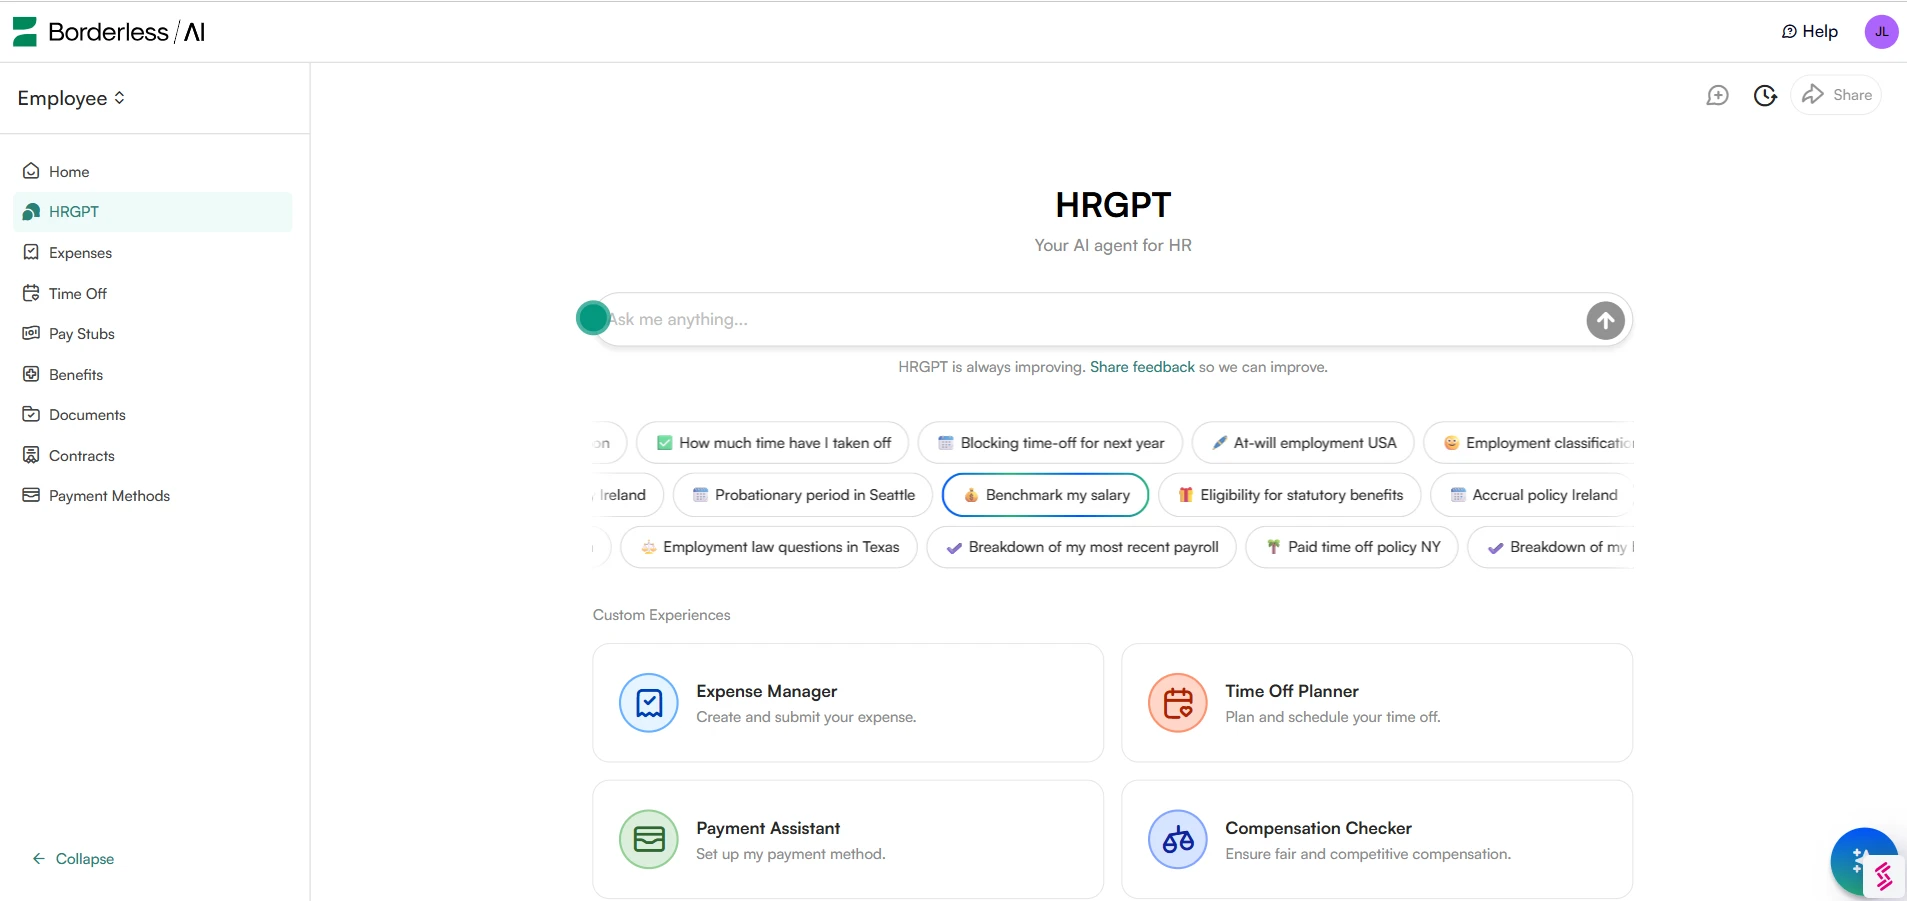
Task: Click the Payment Methods card icon
Action: tap(31, 495)
